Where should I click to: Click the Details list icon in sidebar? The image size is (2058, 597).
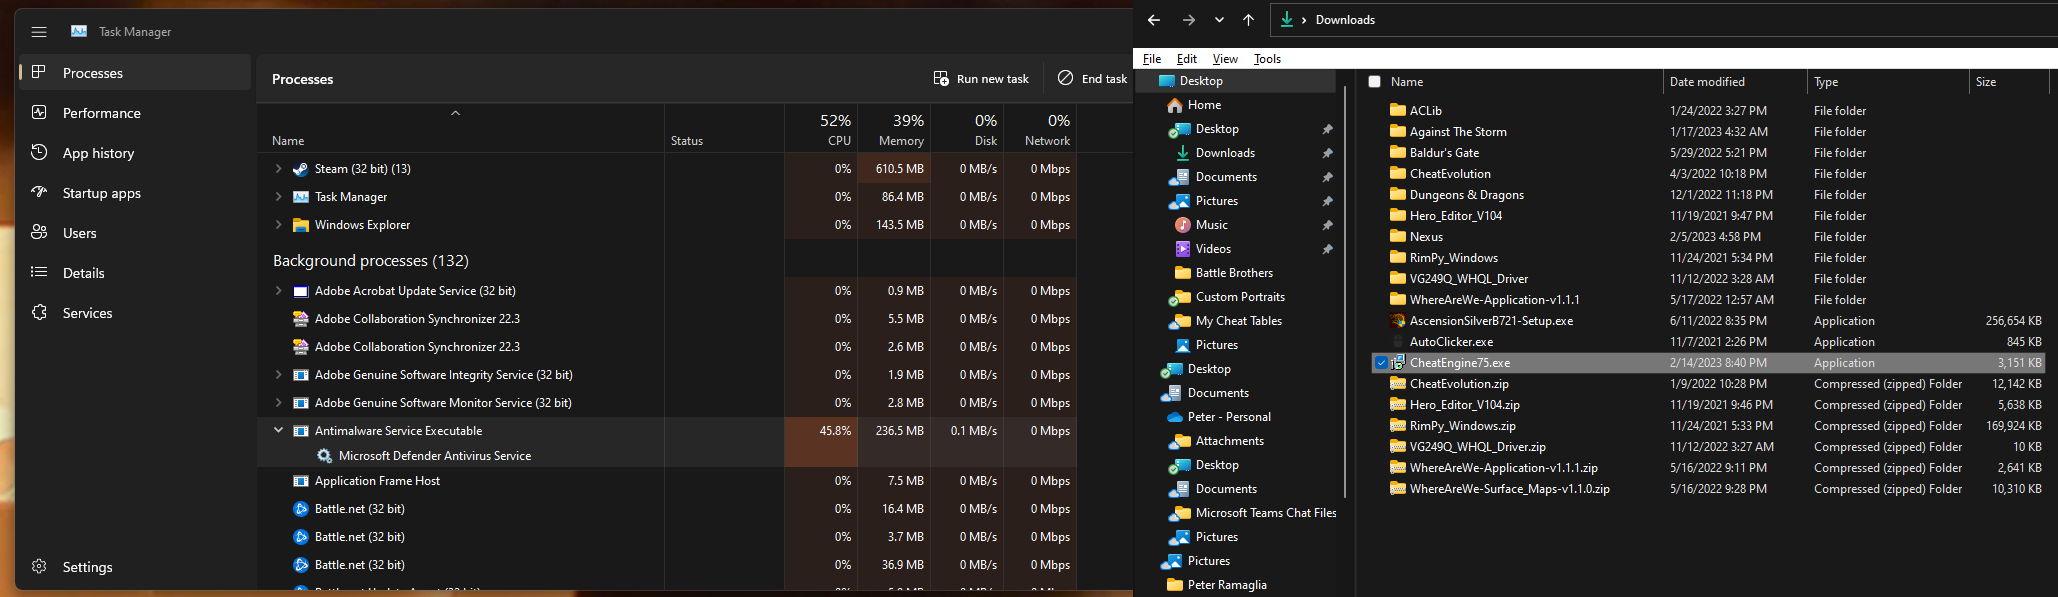tap(39, 272)
